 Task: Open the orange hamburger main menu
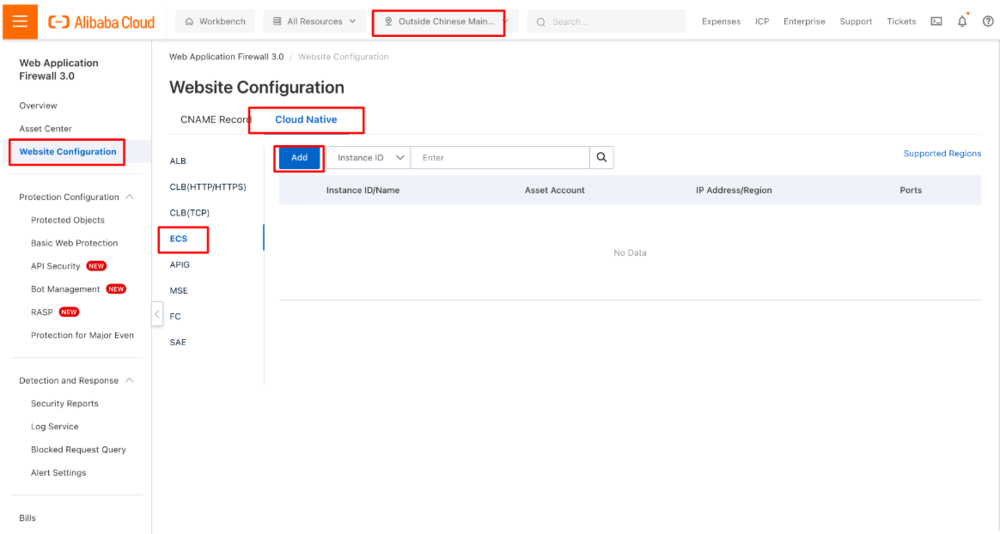point(20,21)
